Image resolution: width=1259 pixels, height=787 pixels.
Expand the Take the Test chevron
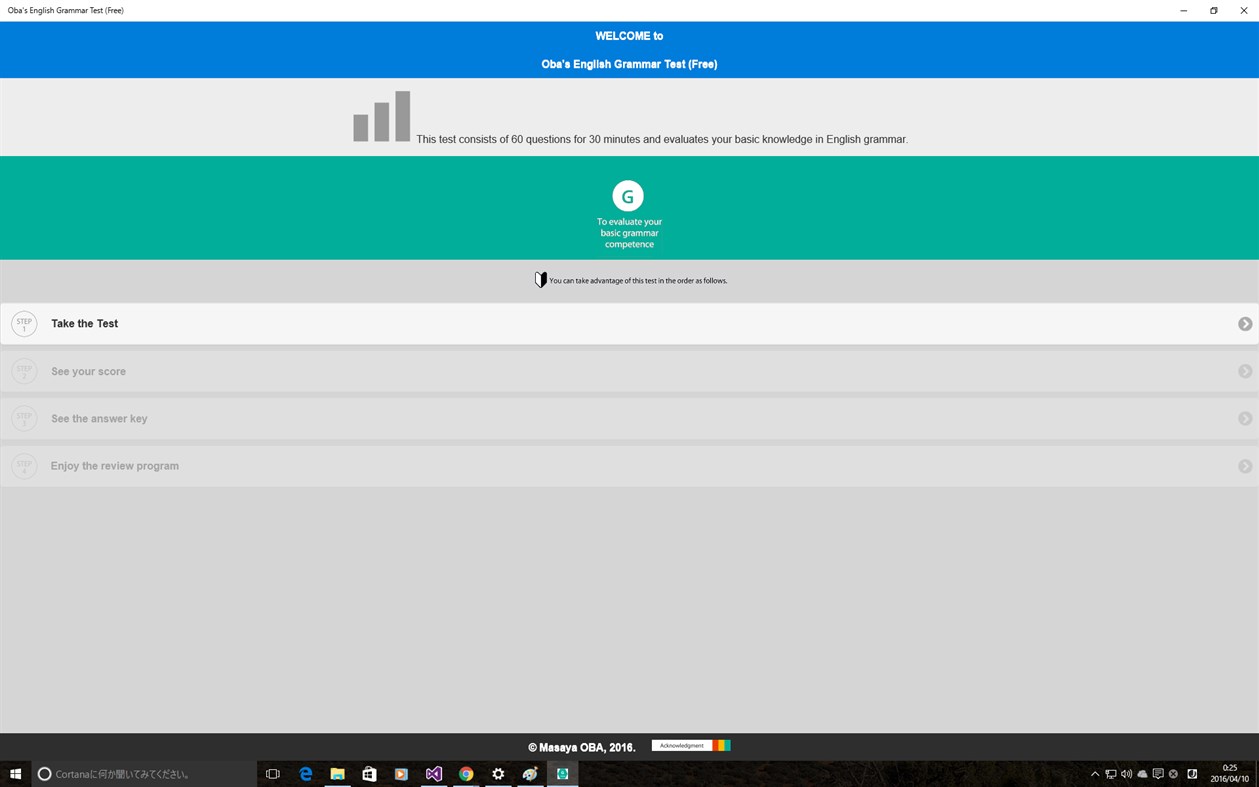click(x=1245, y=323)
